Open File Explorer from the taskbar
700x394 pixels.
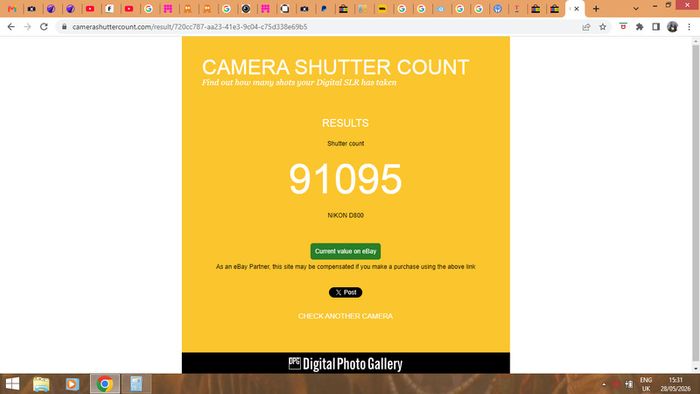point(41,384)
